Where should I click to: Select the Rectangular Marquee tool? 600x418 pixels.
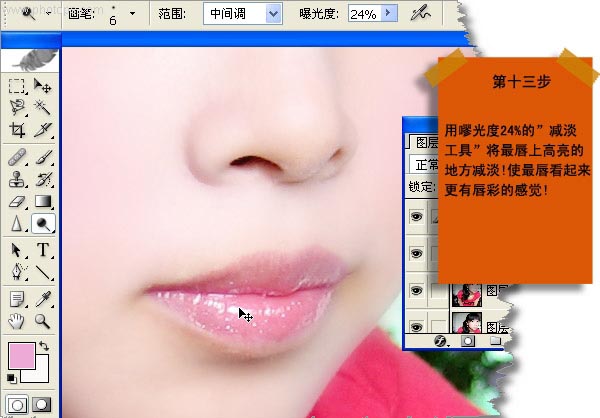click(17, 87)
